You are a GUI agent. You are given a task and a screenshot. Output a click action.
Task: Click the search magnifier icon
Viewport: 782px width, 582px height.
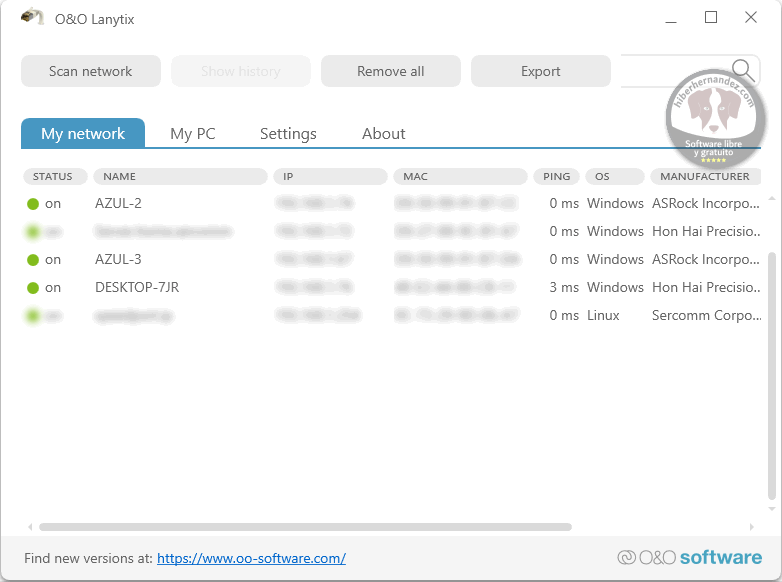click(743, 70)
